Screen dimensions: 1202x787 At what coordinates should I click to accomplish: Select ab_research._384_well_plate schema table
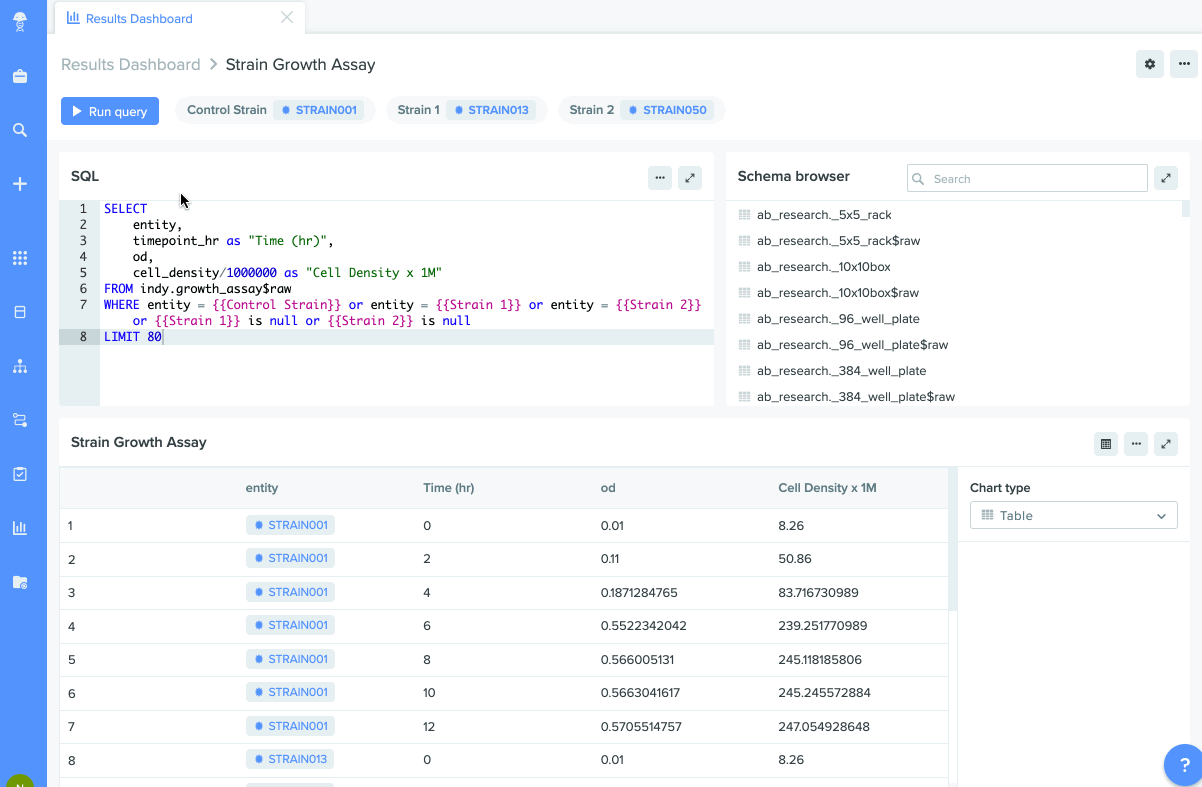coord(841,371)
